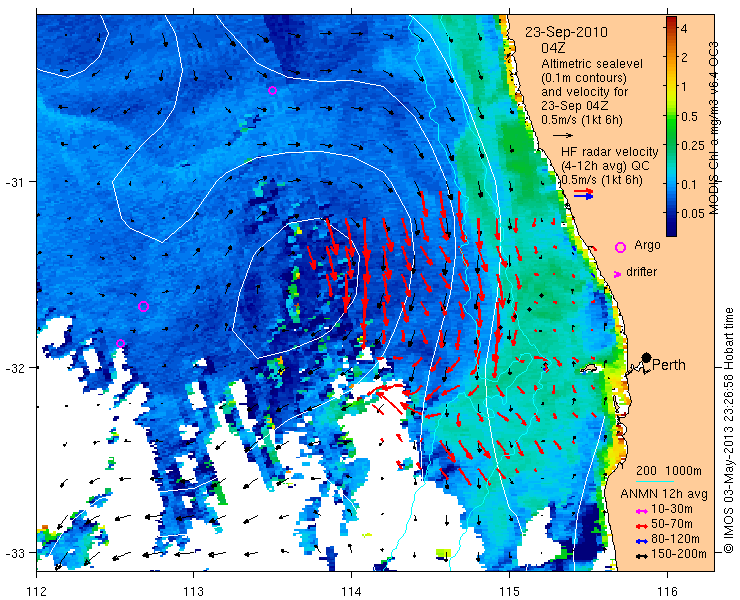Click the '50-70m' depth label

click(x=672, y=524)
